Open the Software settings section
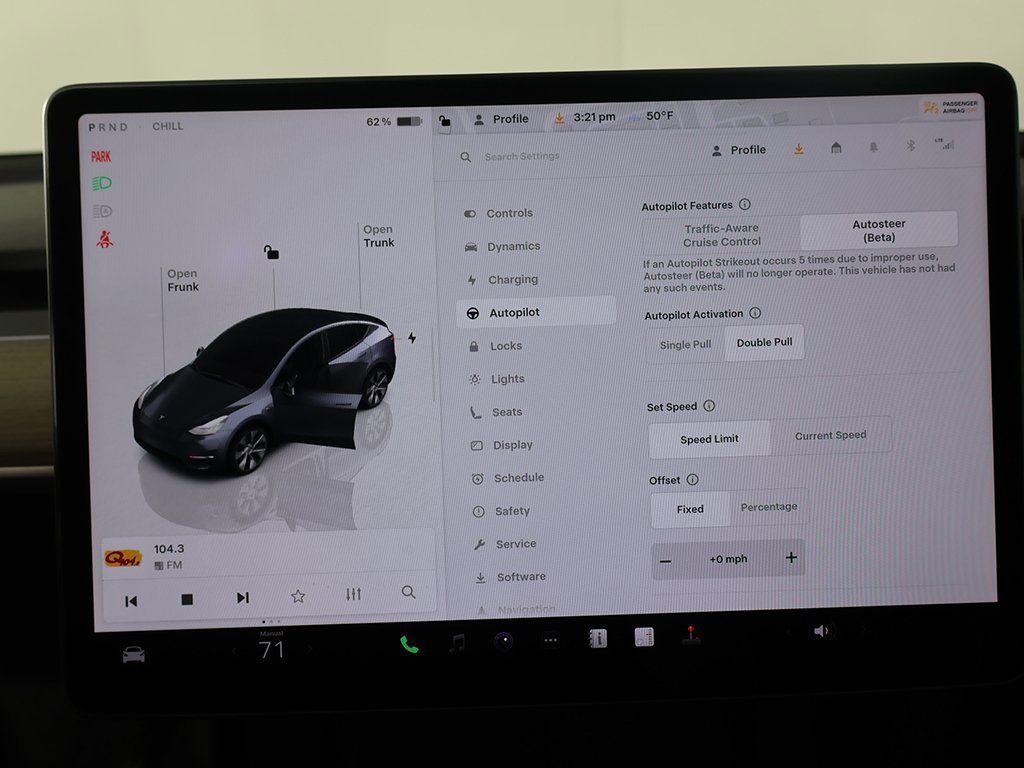The width and height of the screenshot is (1024, 768). click(518, 577)
